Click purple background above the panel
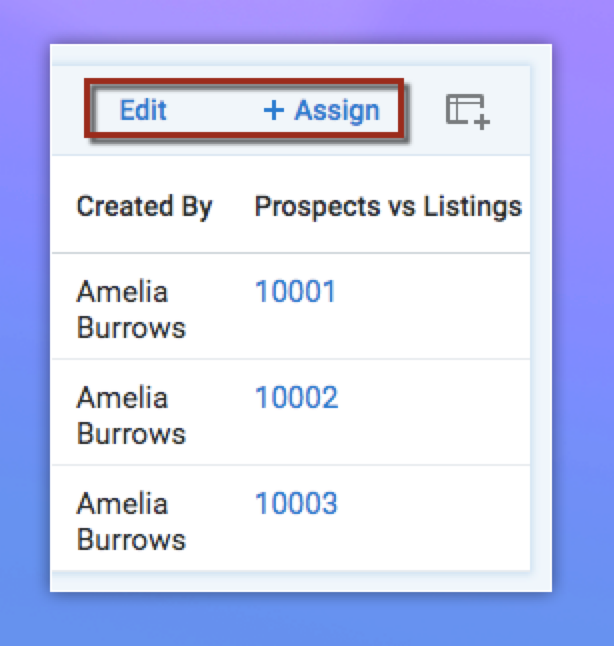The width and height of the screenshot is (614, 646). click(x=300, y=22)
